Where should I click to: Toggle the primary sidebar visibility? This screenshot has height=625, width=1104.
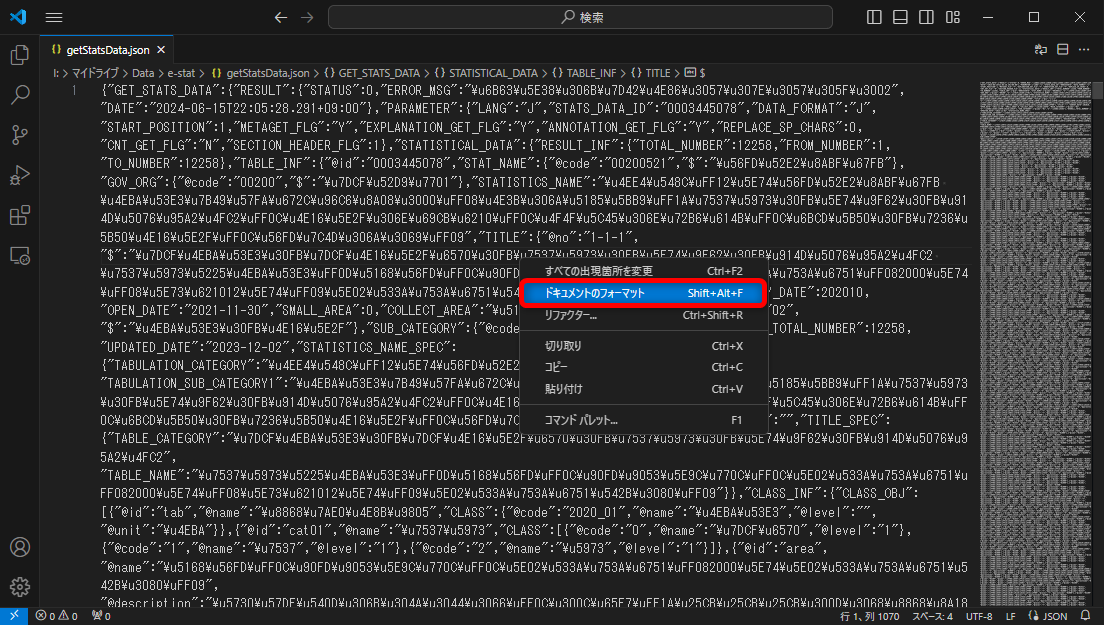[874, 16]
